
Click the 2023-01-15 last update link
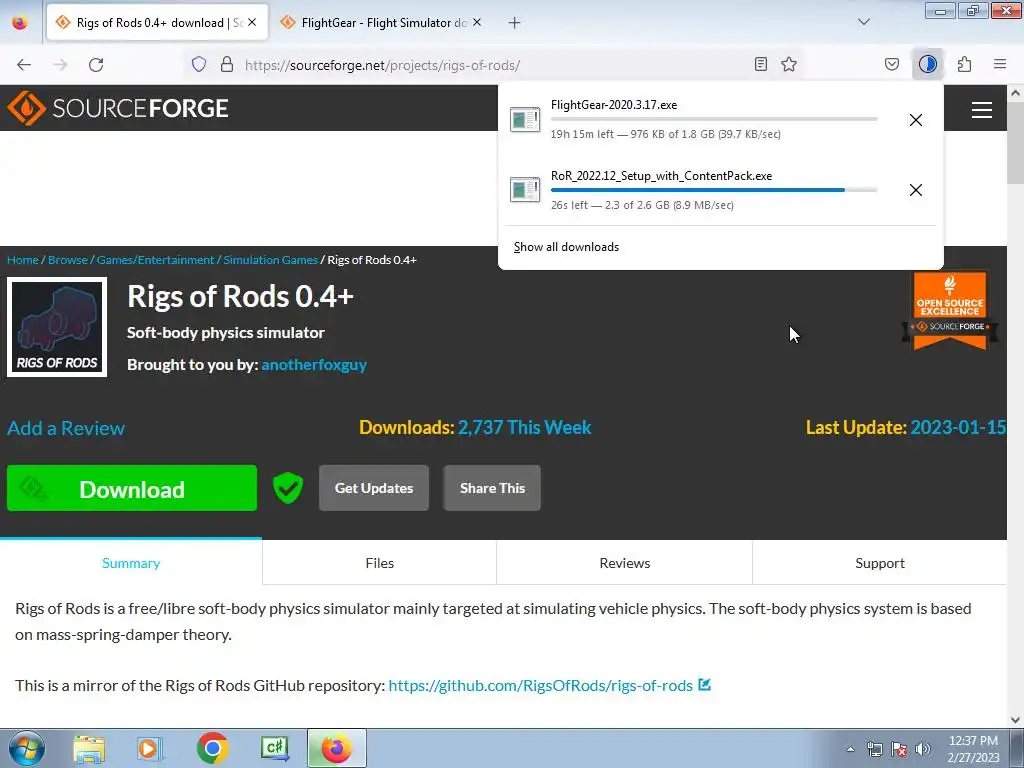pyautogui.click(x=958, y=427)
